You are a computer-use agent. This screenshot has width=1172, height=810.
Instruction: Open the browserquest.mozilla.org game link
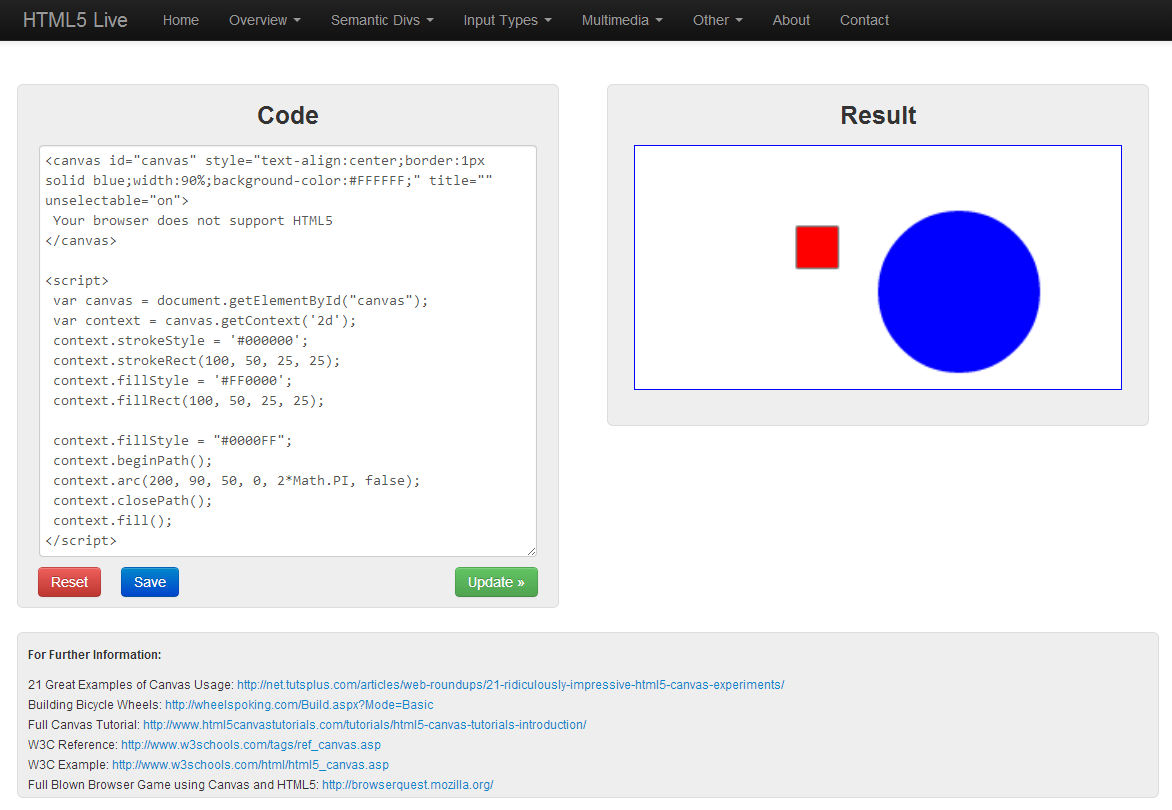pos(407,785)
